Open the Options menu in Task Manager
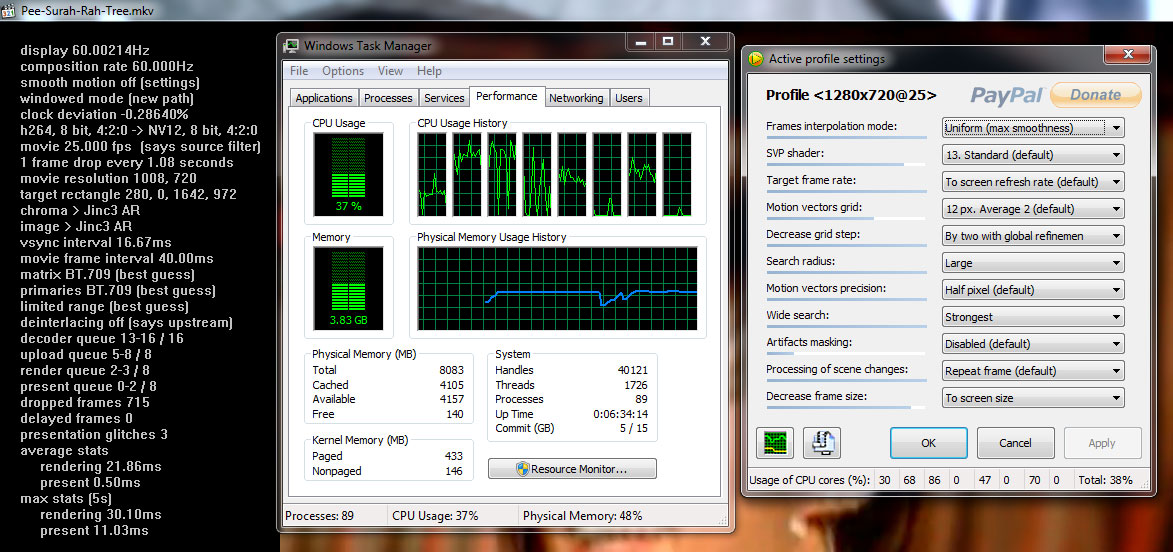1173x552 pixels. click(x=343, y=71)
